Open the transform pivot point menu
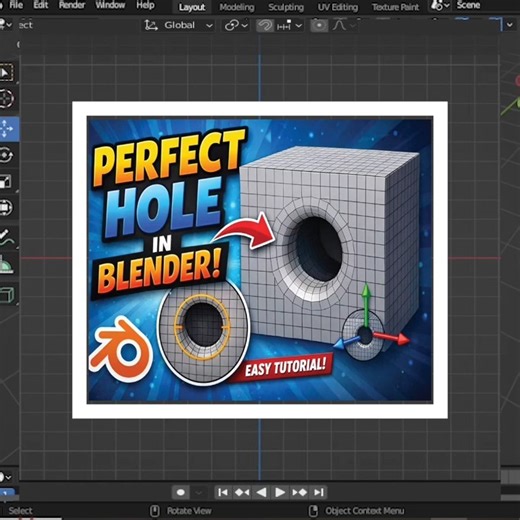 tap(236, 25)
